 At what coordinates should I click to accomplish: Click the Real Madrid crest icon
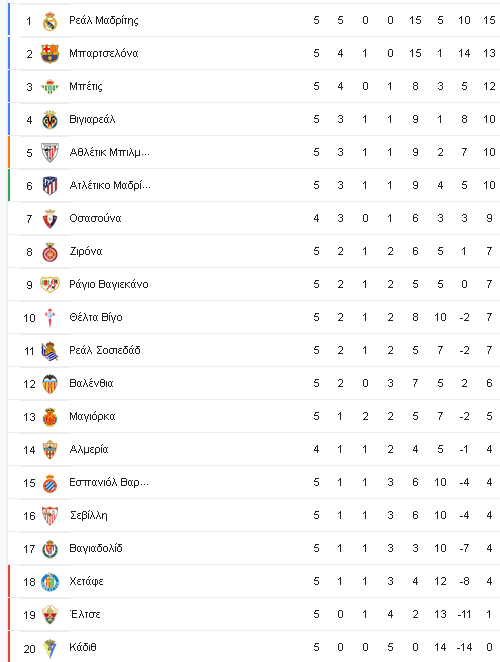[50, 21]
